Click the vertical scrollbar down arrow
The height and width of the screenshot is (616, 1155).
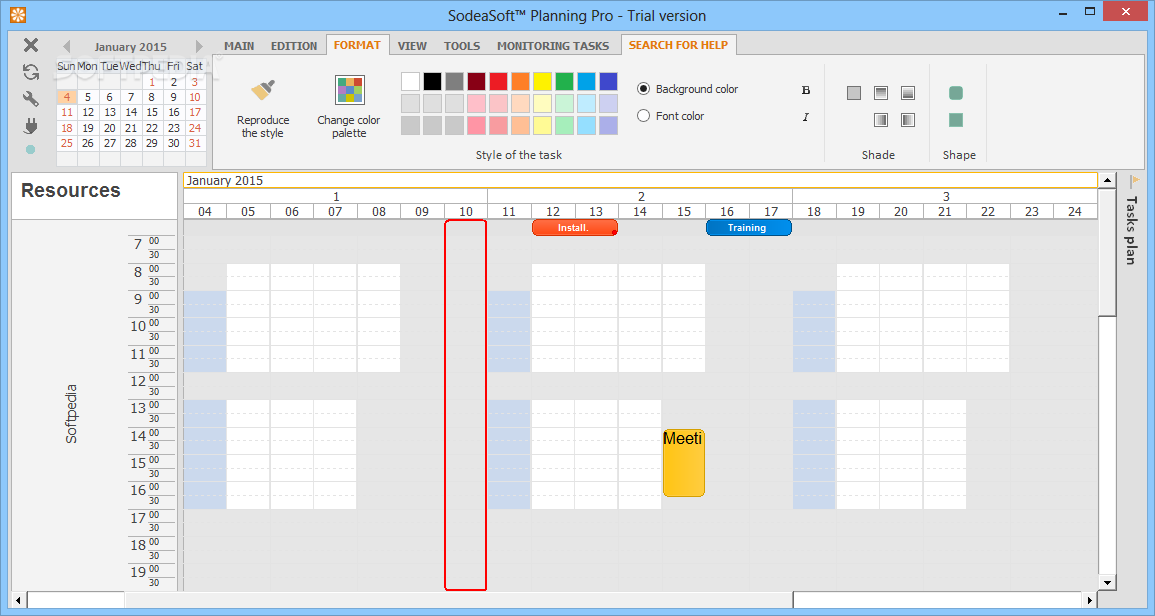[1107, 582]
